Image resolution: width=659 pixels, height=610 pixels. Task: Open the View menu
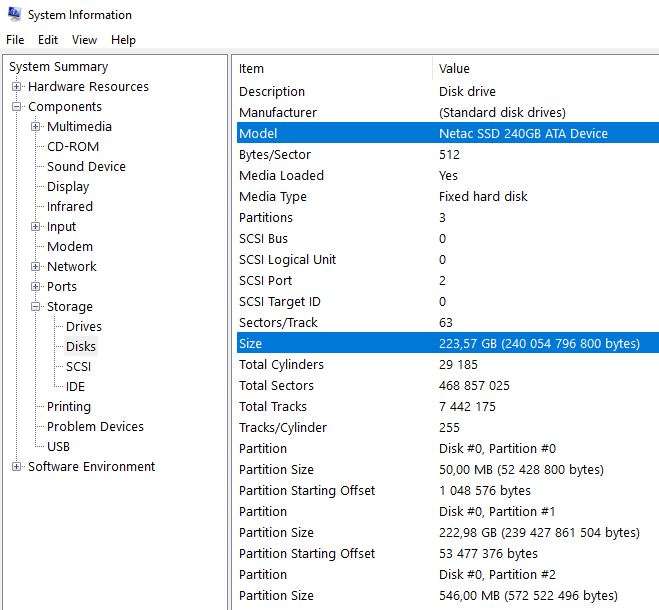84,40
